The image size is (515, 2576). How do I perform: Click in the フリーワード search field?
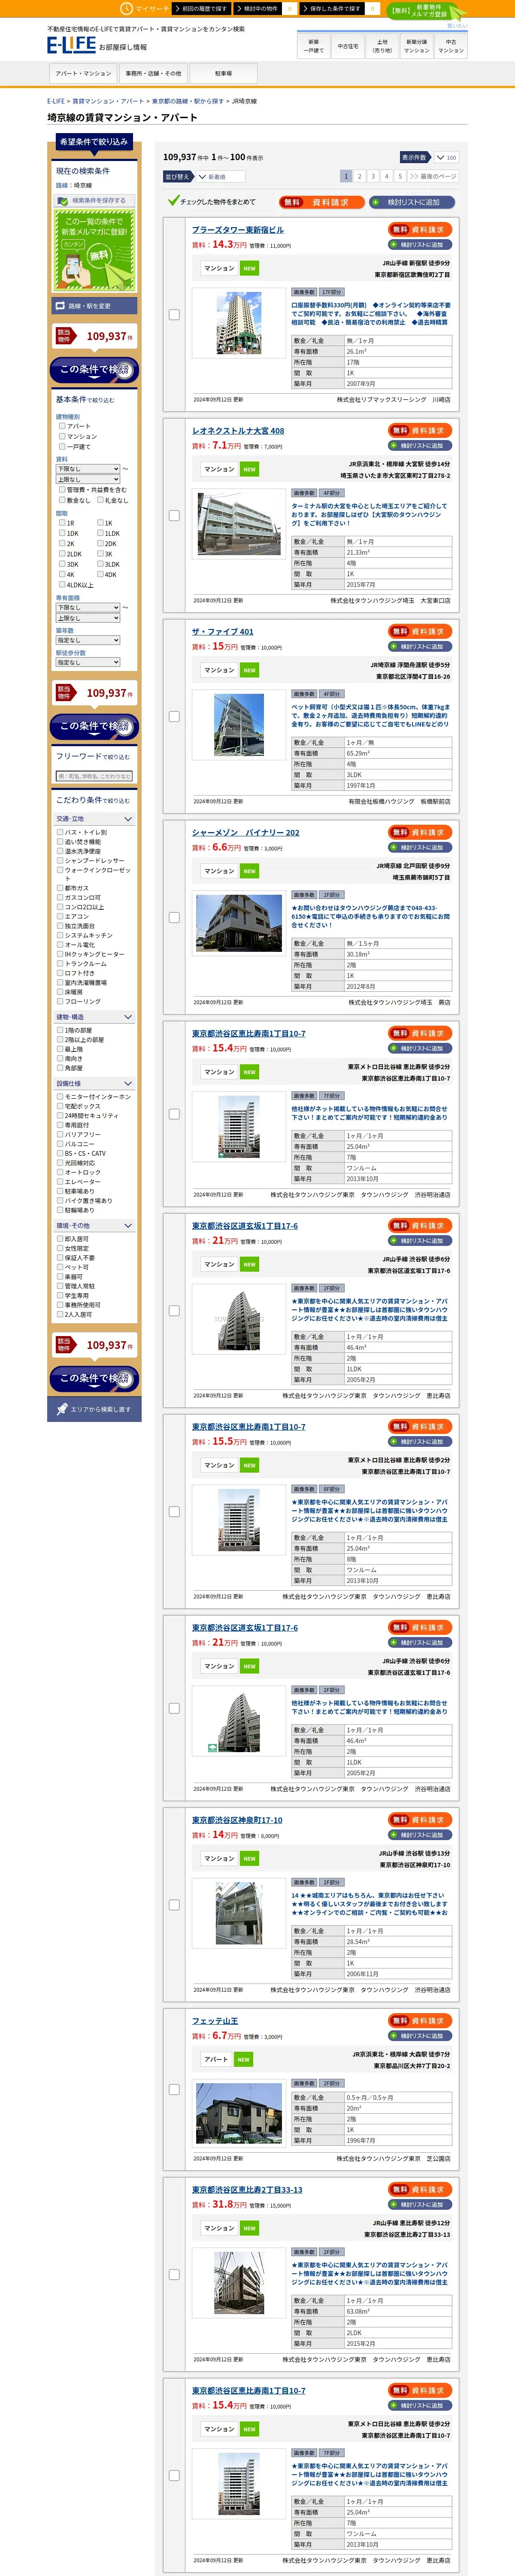(94, 776)
